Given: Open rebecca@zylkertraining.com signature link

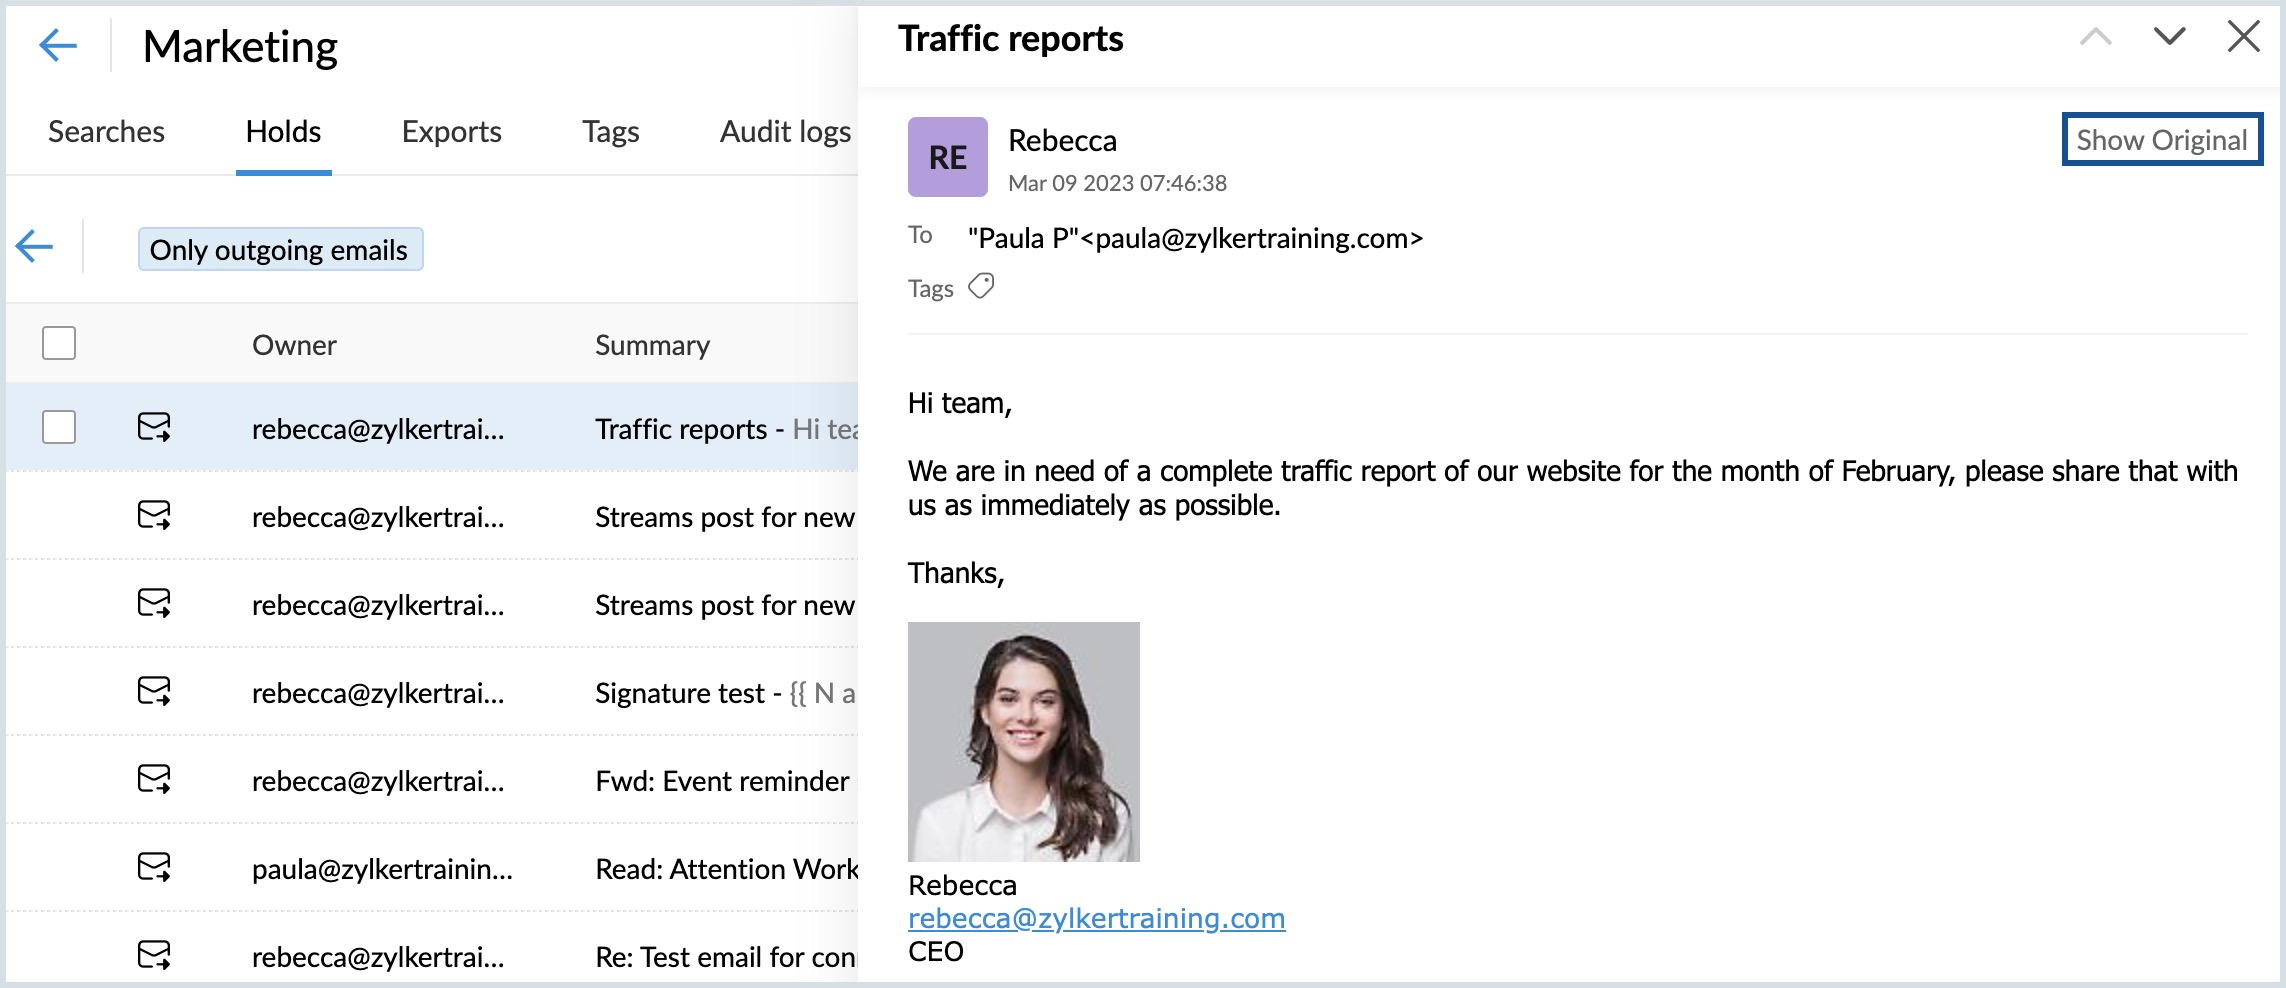Looking at the screenshot, I should (x=1096, y=918).
